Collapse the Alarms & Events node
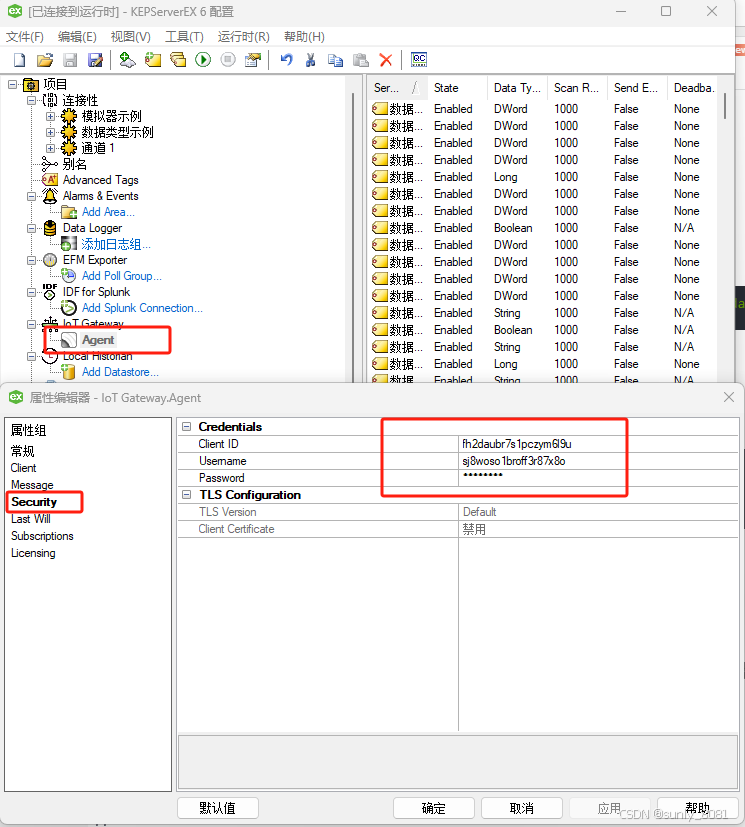This screenshot has height=827, width=745. pos(32,196)
